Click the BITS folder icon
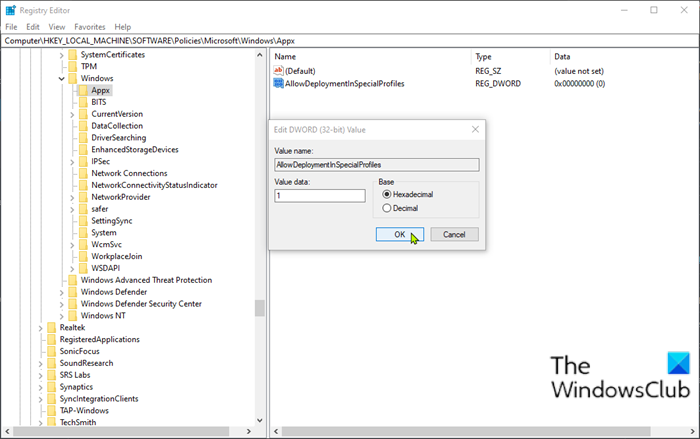Image resolution: width=700 pixels, height=439 pixels. click(x=83, y=102)
